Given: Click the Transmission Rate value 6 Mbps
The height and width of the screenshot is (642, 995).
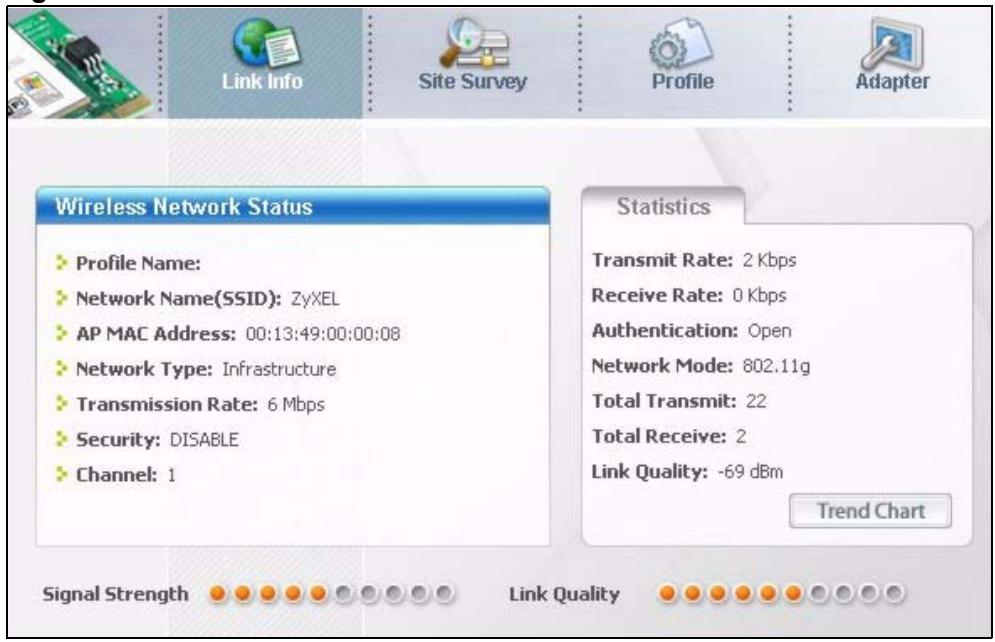Looking at the screenshot, I should [x=296, y=405].
